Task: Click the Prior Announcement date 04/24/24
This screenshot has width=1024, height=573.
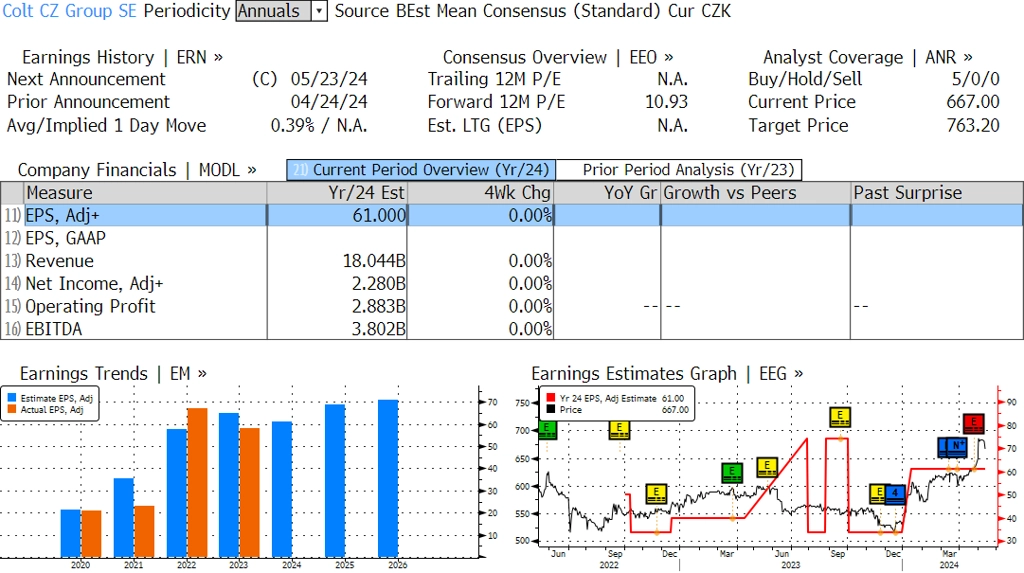Action: [x=329, y=102]
